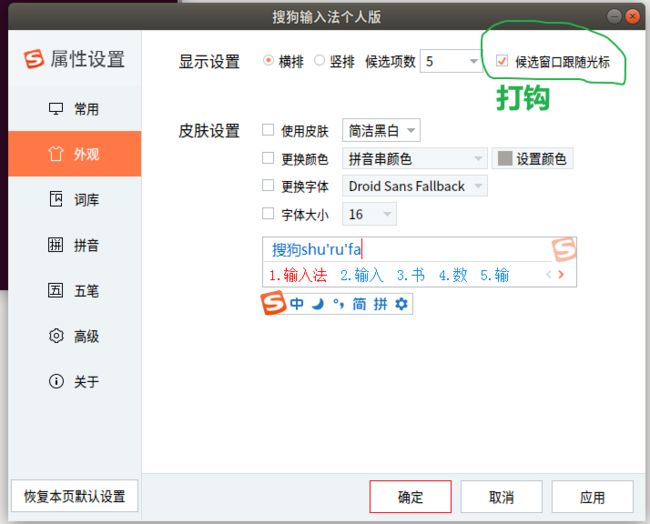Click the monitor icon next to 常用

click(56, 109)
